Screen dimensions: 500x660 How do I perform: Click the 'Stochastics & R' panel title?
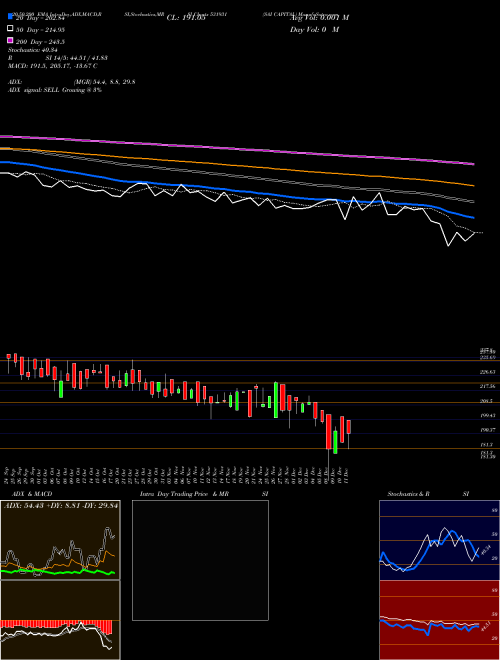(408, 494)
